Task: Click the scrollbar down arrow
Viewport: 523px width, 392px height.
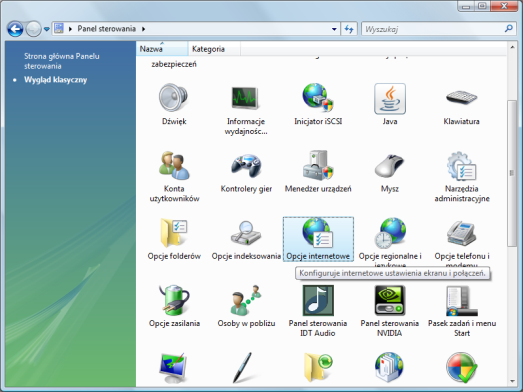Action: [512, 381]
